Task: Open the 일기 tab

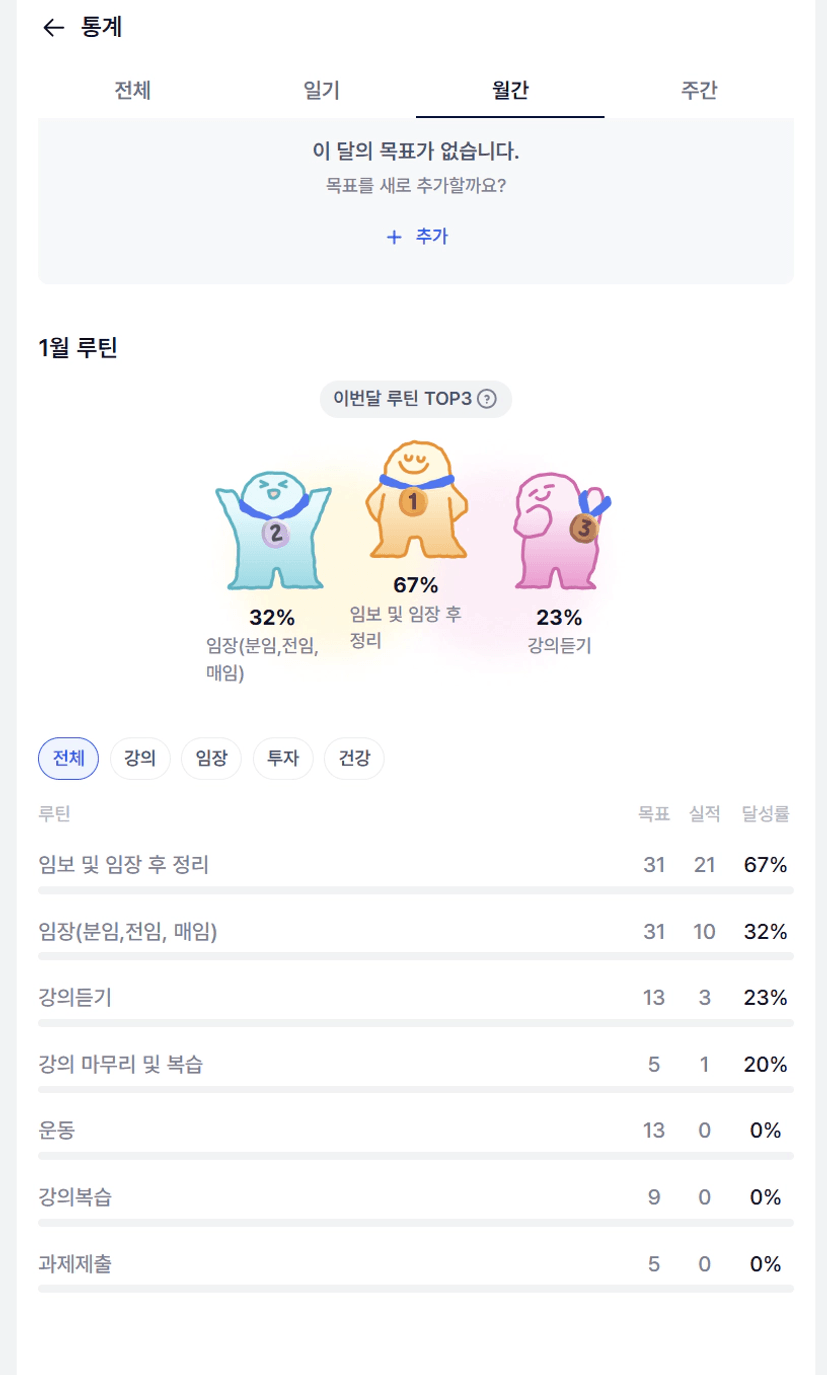Action: pyautogui.click(x=321, y=90)
